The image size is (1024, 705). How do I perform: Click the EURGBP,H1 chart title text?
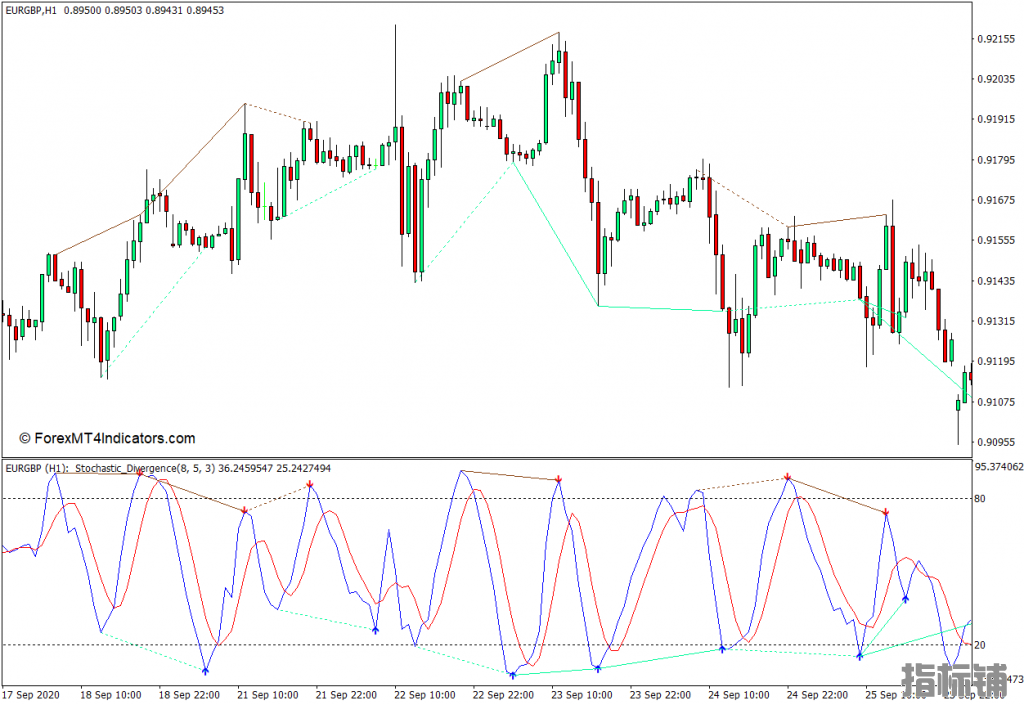click(x=32, y=10)
